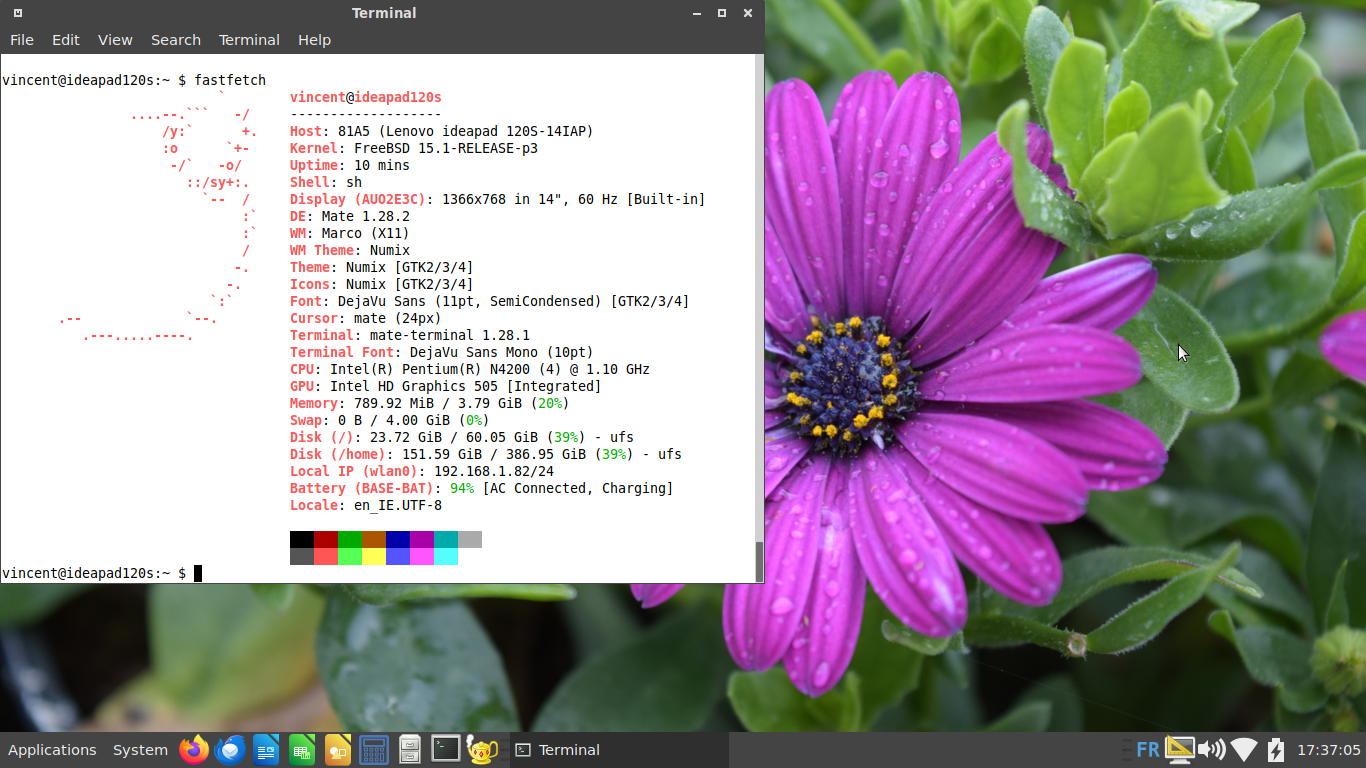The width and height of the screenshot is (1366, 768).
Task: Click the "Terminal: mate-terminal 1.28.1" line
Action: point(410,335)
